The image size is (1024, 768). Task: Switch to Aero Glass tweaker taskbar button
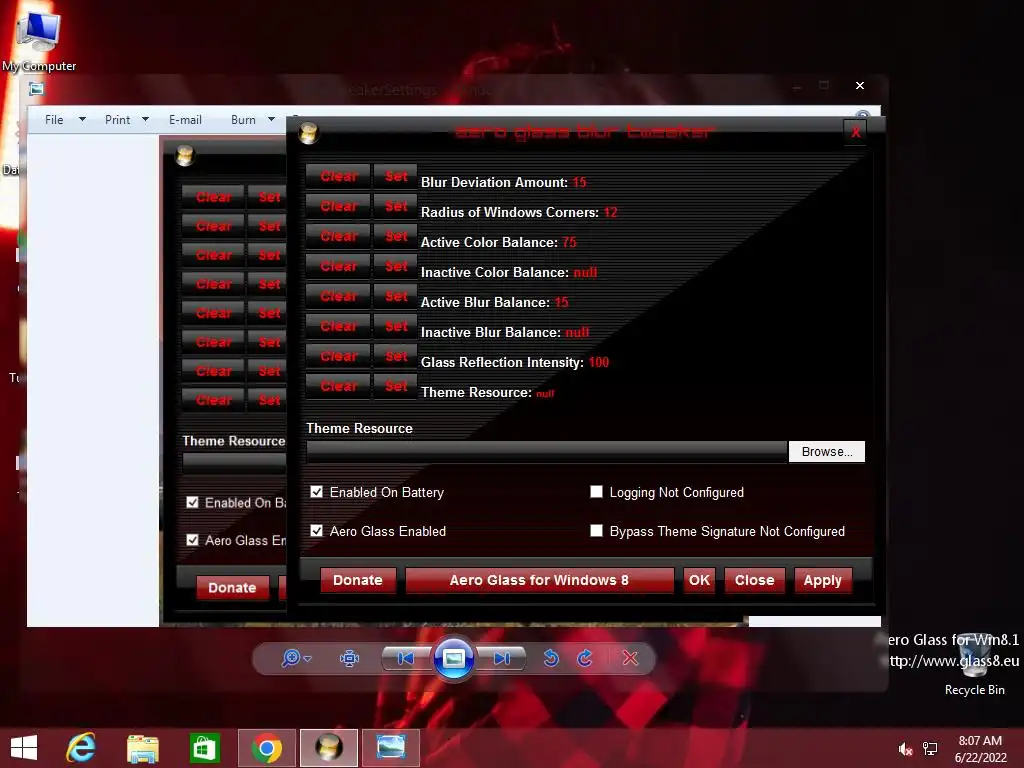click(328, 748)
